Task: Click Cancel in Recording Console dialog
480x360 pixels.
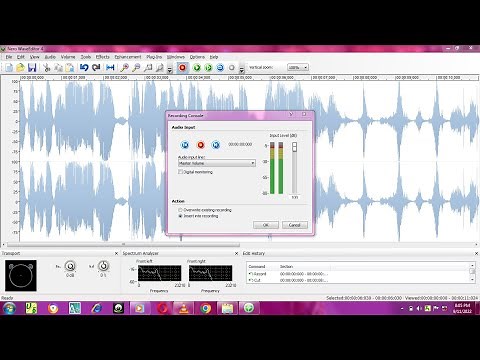Action: click(x=295, y=225)
